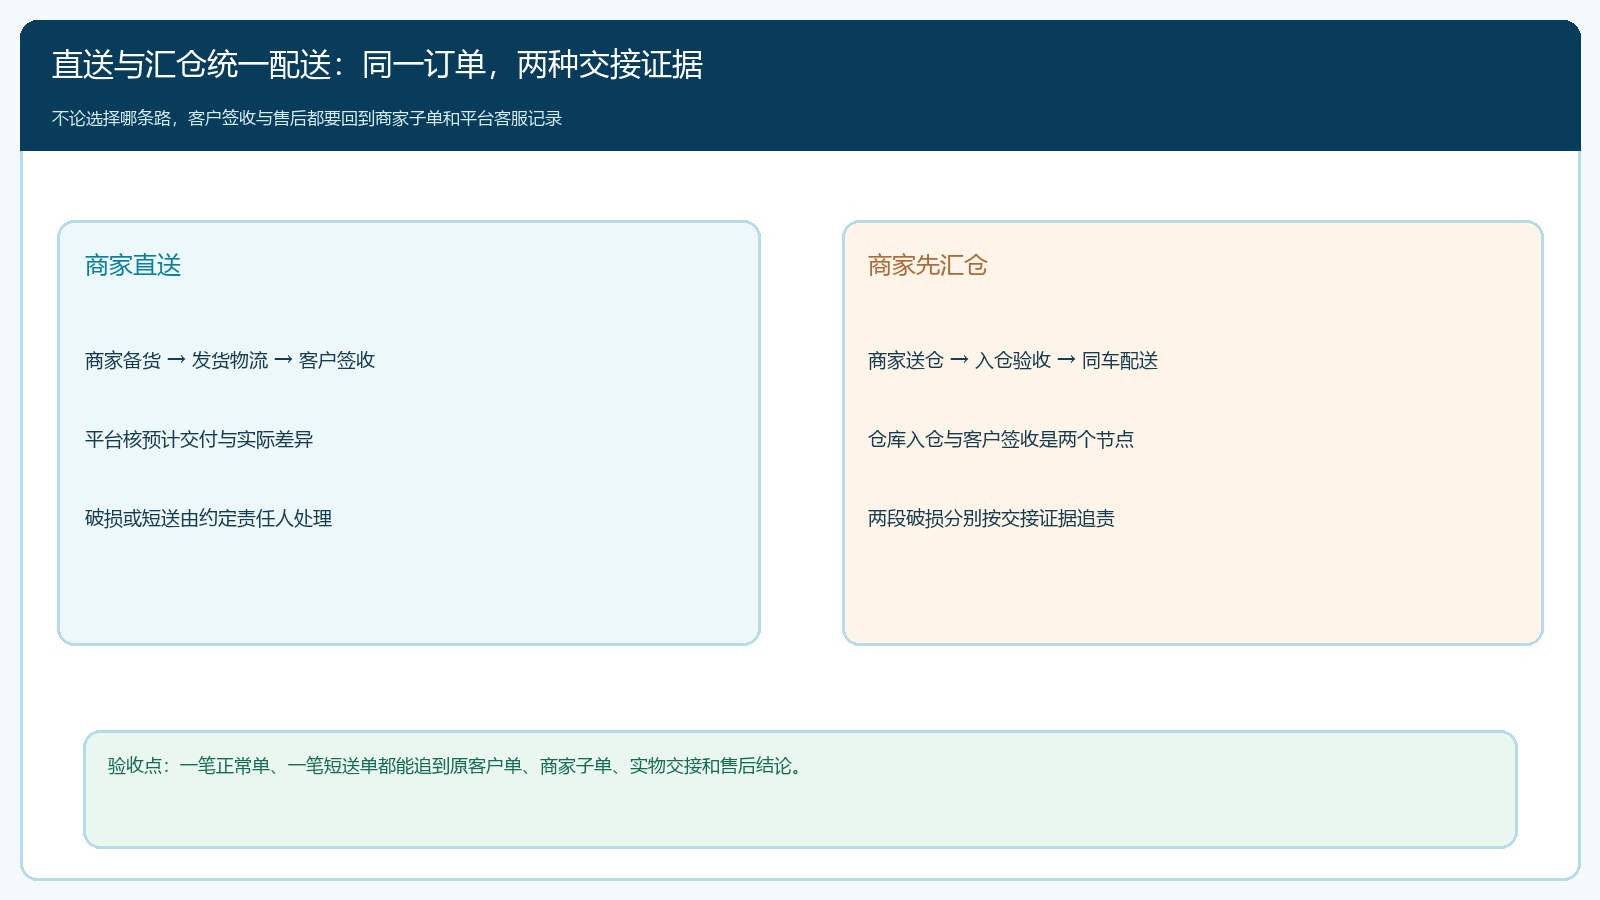Select the line 商家送仓 → 入仓验收 → 同车配送
The image size is (1600, 900).
coord(1013,360)
